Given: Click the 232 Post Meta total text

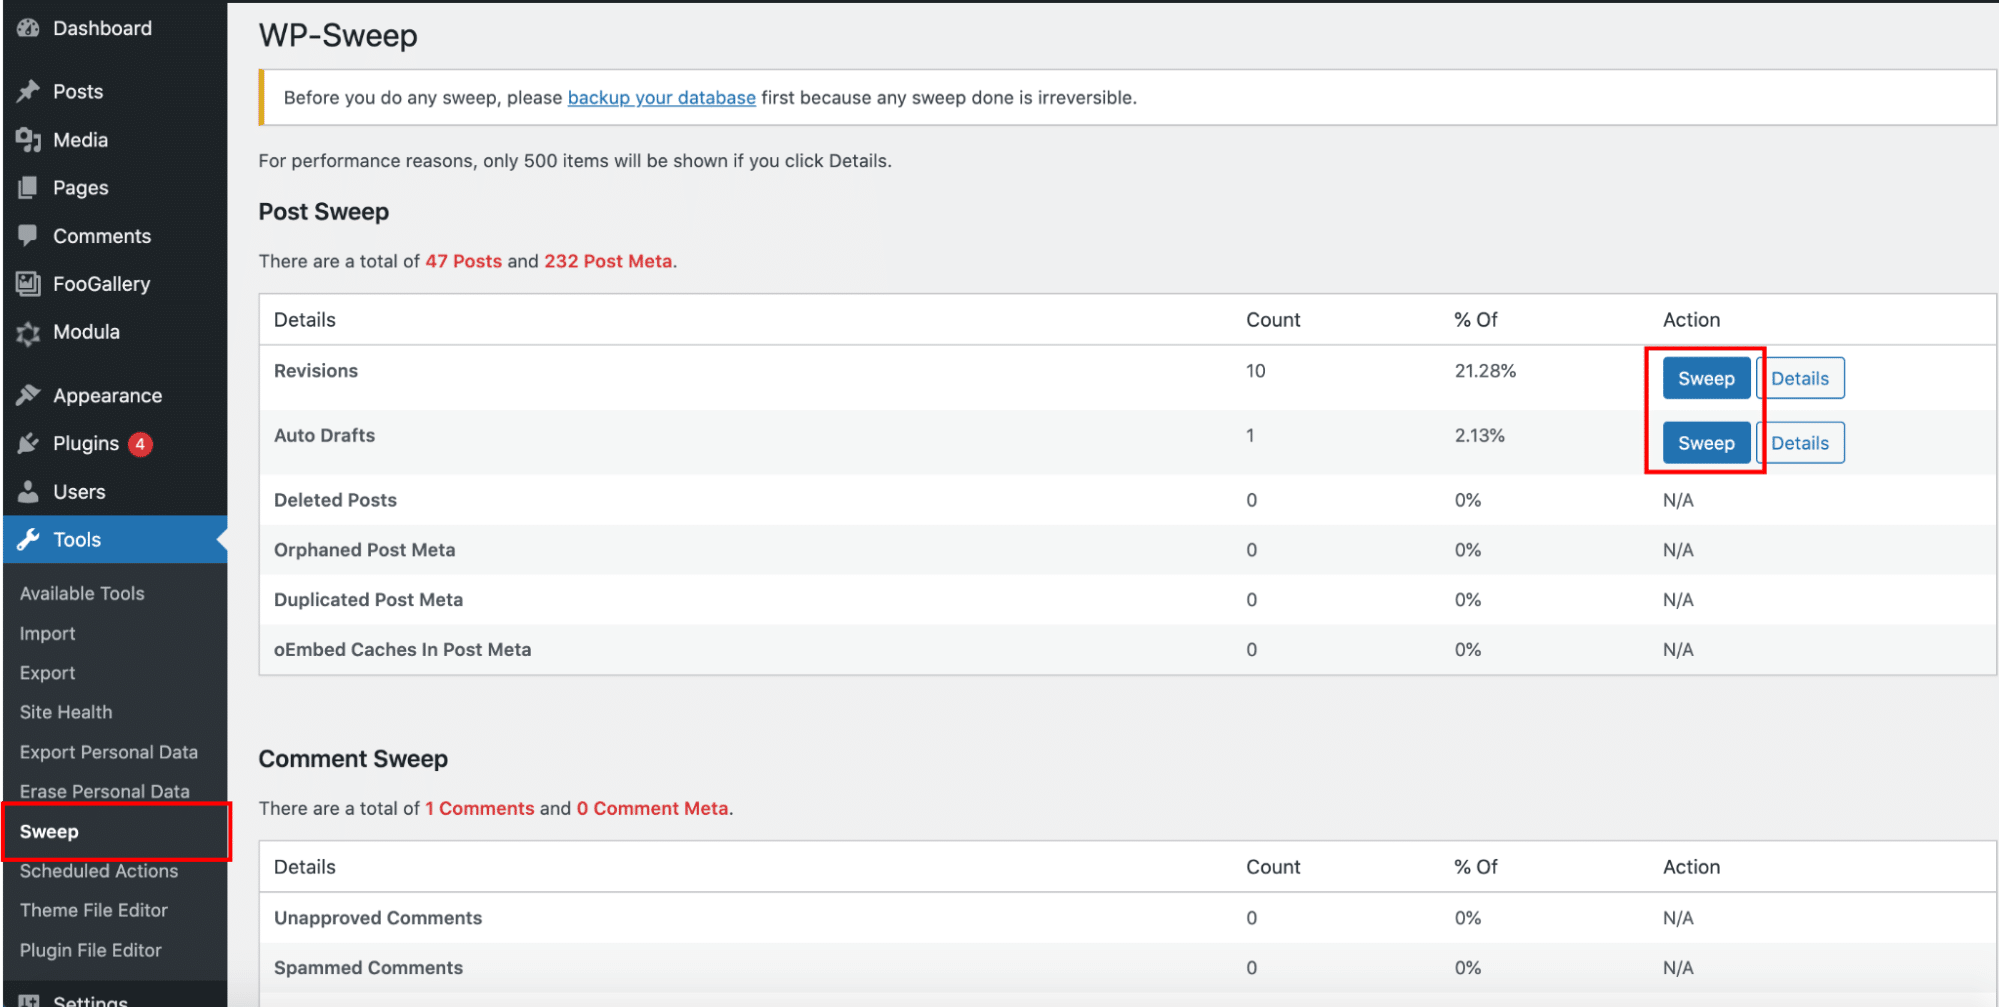Looking at the screenshot, I should click(608, 261).
